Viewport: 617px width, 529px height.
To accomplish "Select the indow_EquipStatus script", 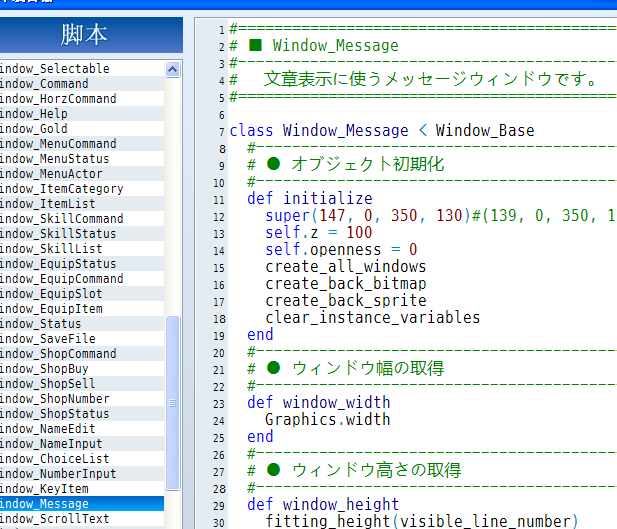I will coord(82,263).
